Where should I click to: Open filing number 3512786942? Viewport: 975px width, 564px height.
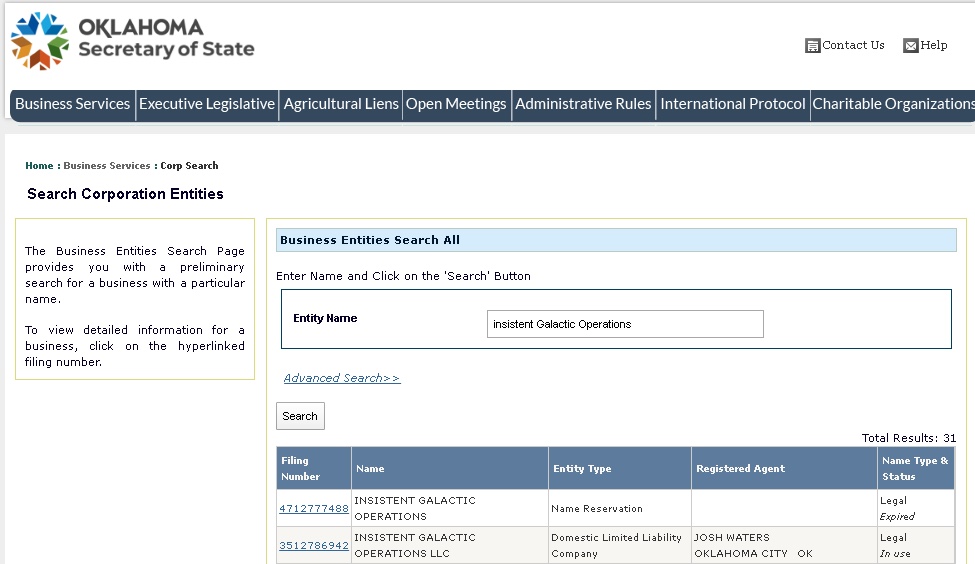[314, 545]
